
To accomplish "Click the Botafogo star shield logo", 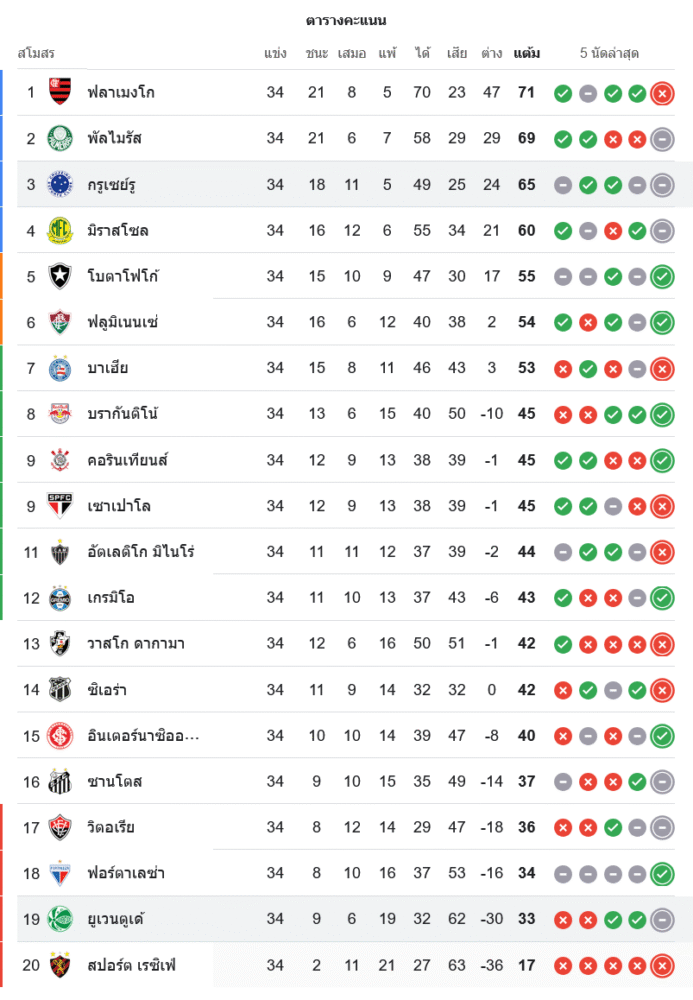I will point(60,276).
